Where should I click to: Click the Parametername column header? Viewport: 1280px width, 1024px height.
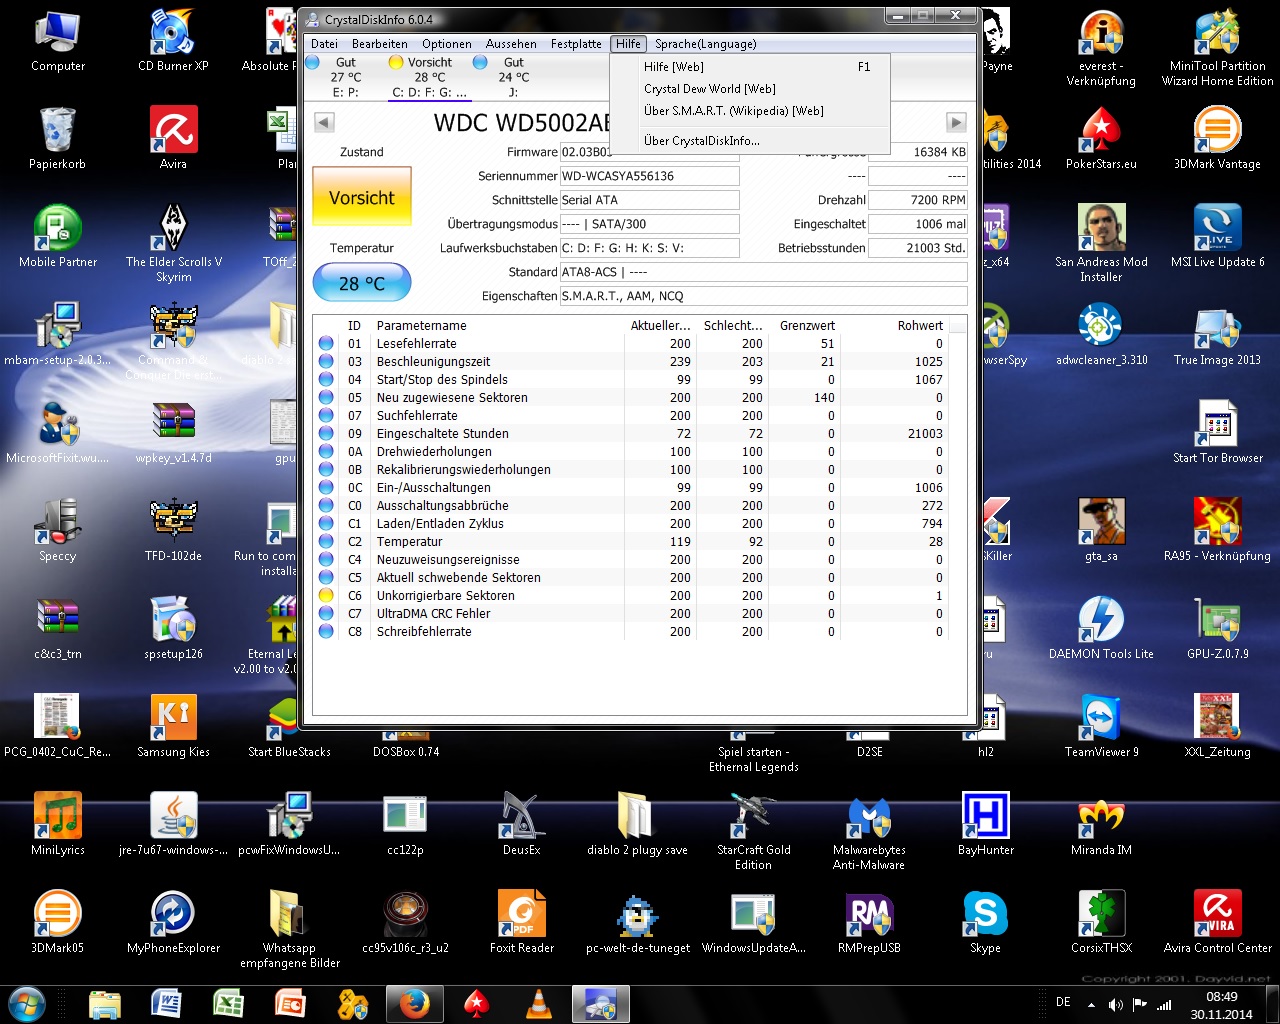tap(498, 326)
